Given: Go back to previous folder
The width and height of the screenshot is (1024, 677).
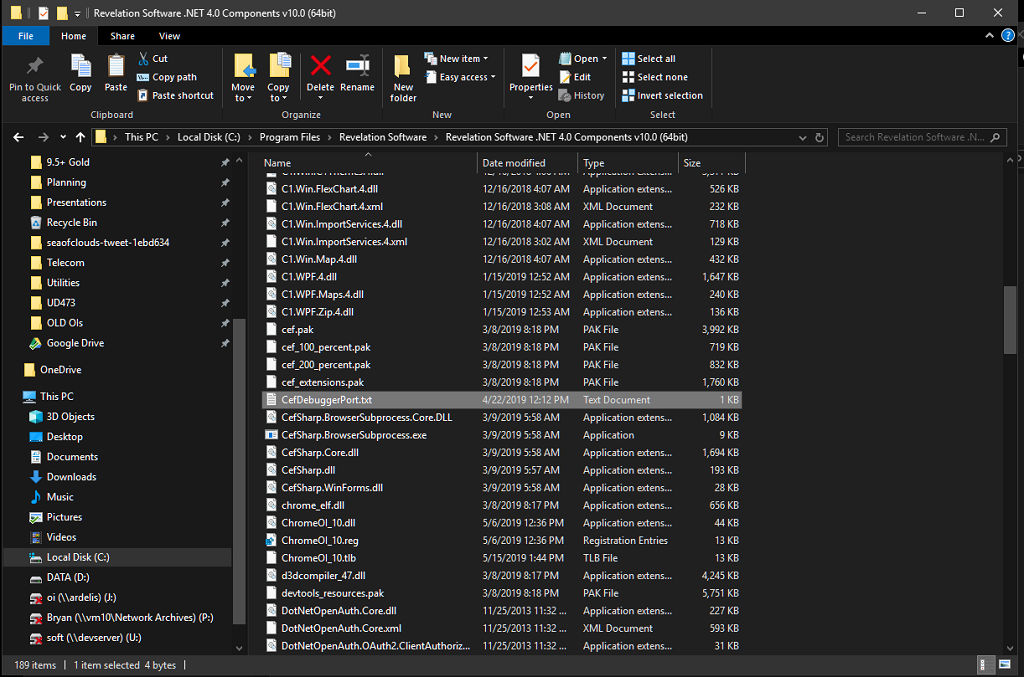Looking at the screenshot, I should coord(18,137).
